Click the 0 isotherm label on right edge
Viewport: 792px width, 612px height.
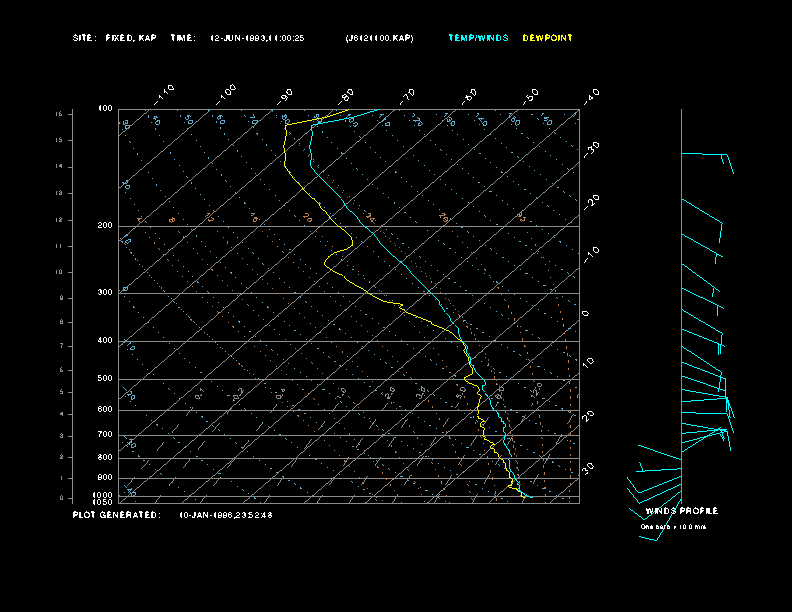[x=586, y=313]
